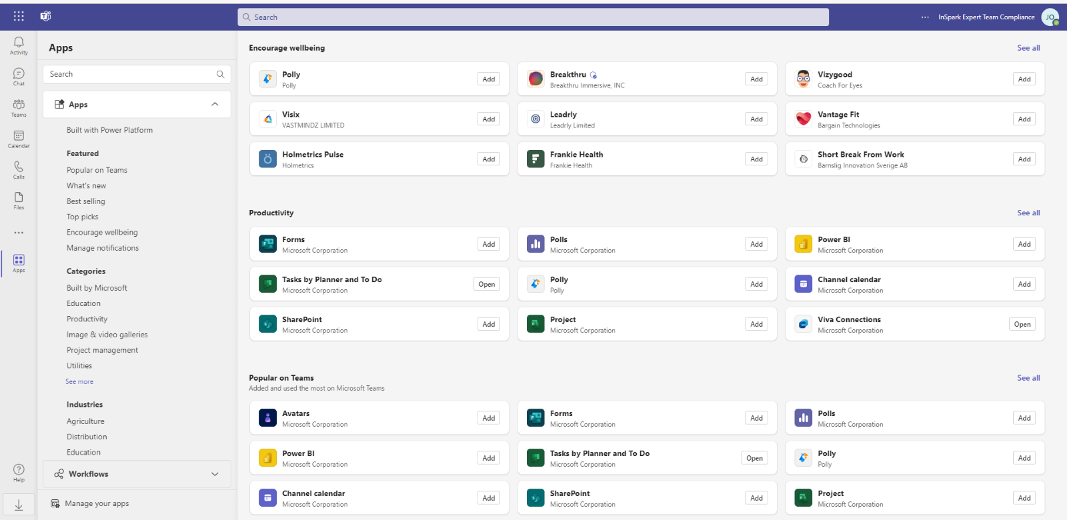
Task: Select Best selling in sidebar
Action: [86, 201]
